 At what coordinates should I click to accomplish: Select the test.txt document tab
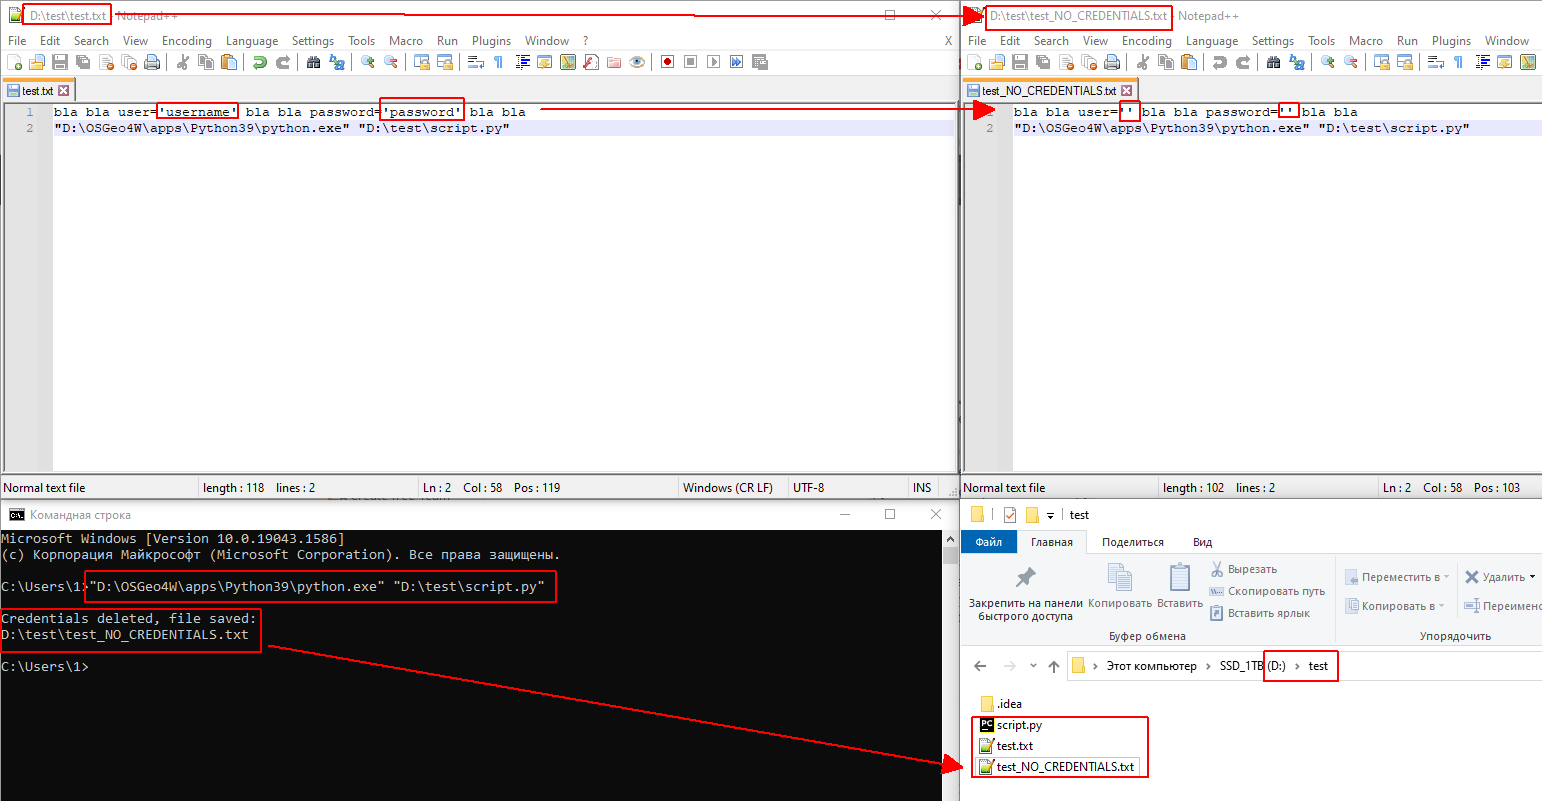(38, 90)
